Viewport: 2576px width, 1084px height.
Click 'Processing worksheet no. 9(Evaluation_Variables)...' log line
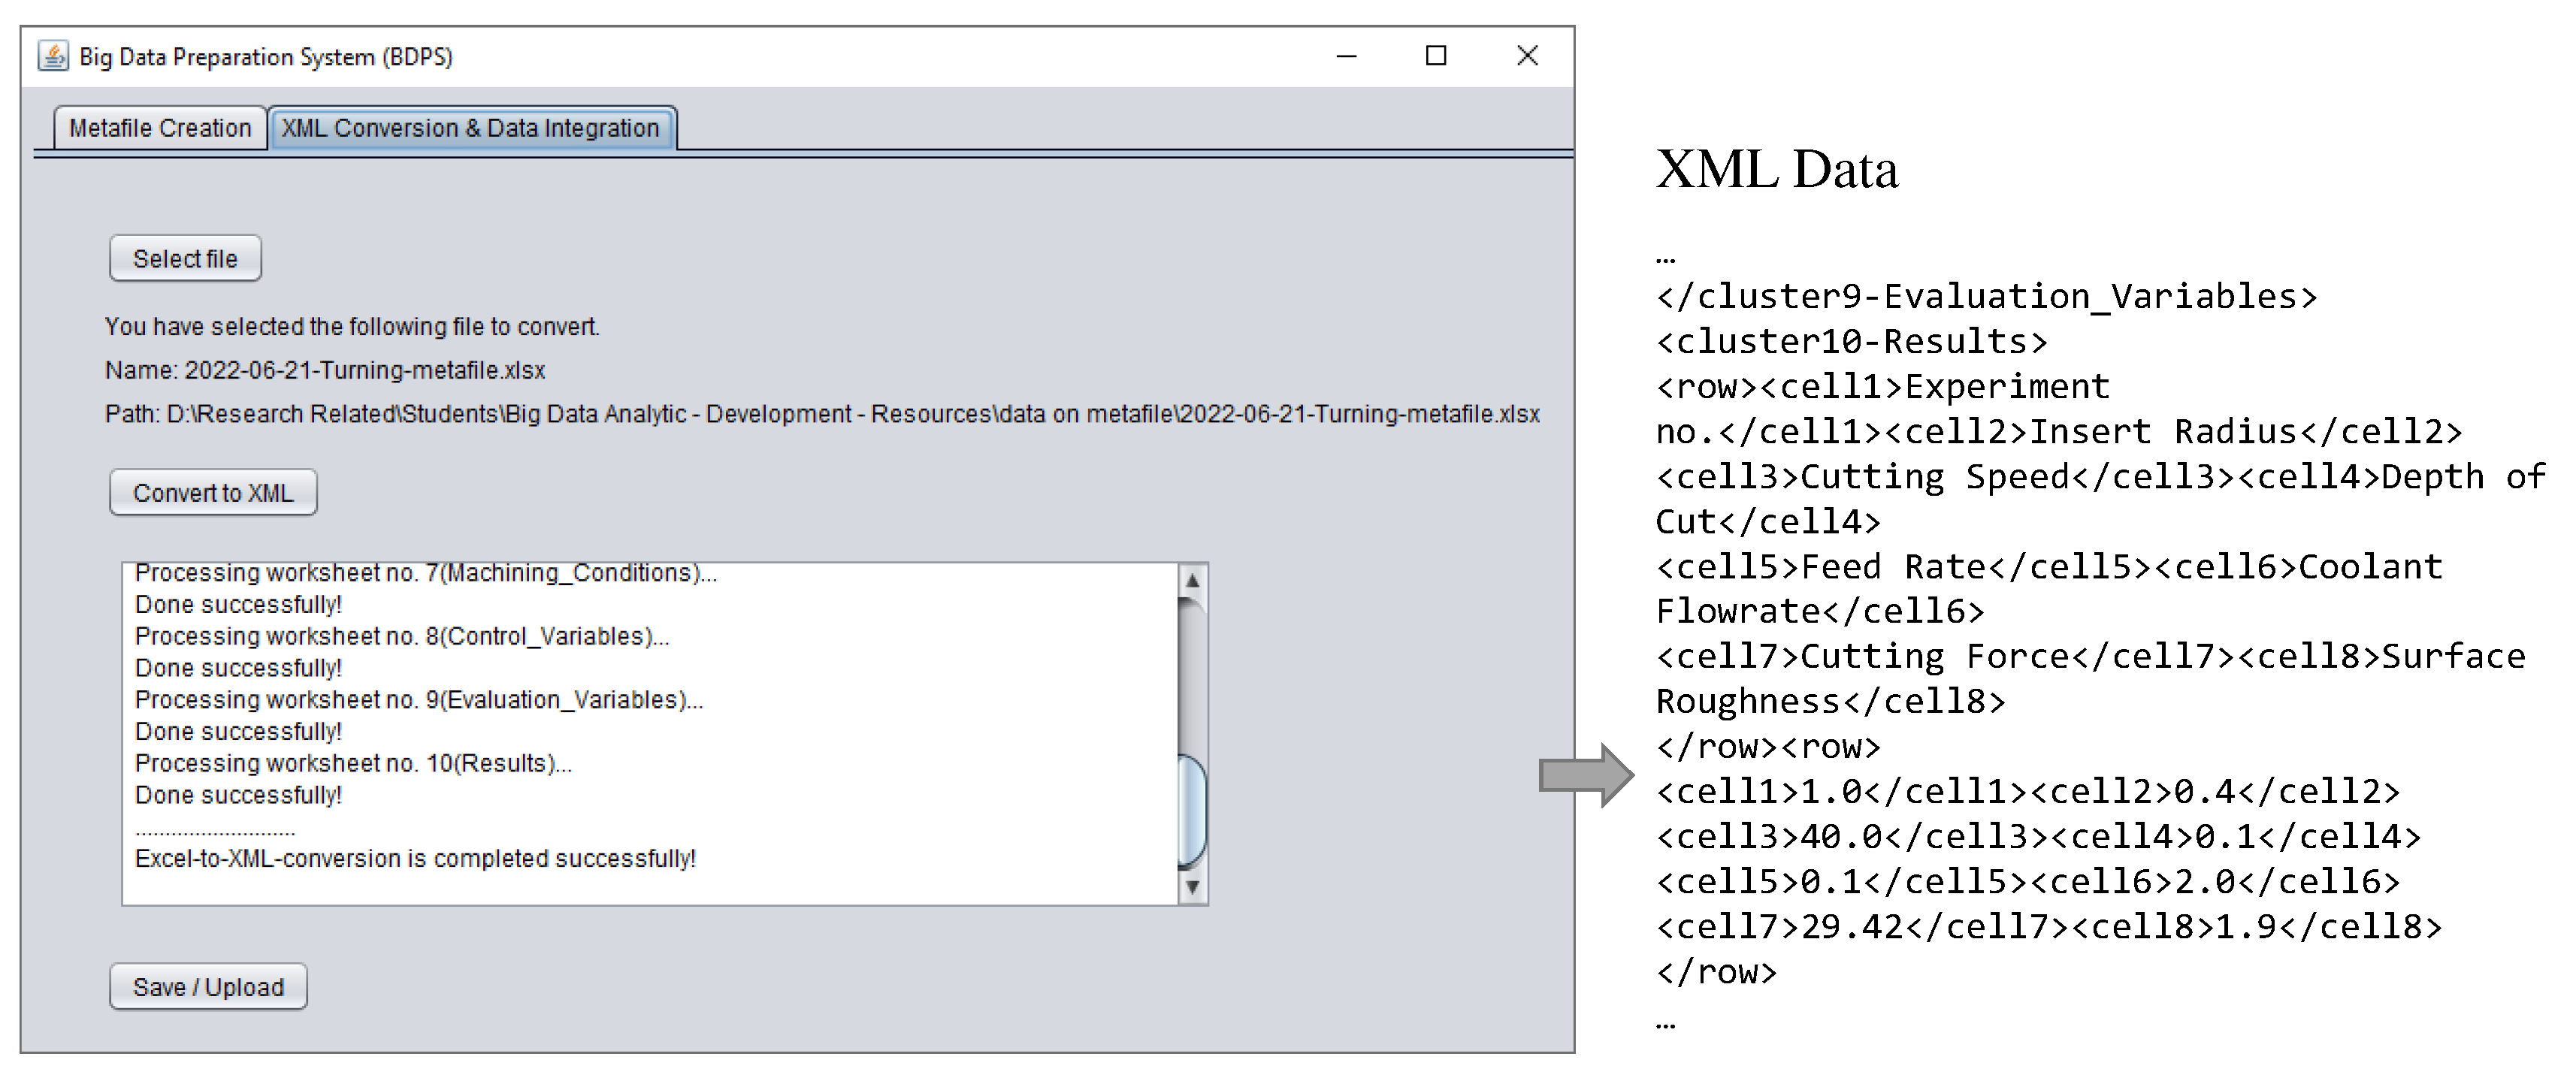419,700
